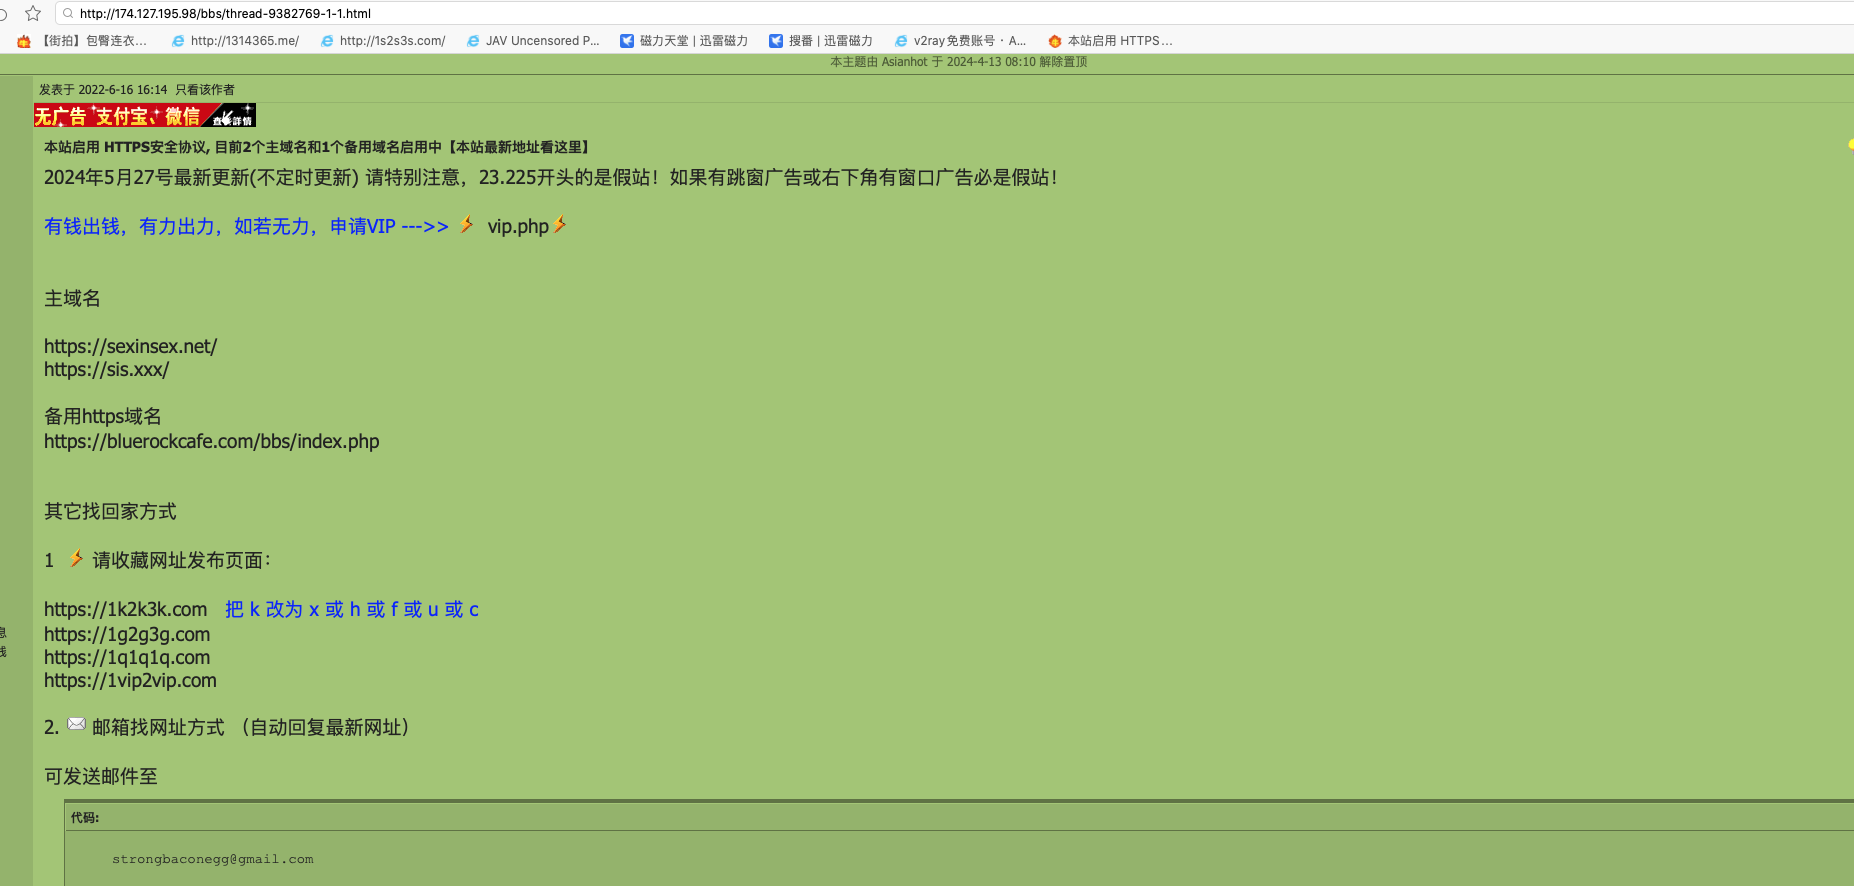The image size is (1854, 886).
Task: Open the https://sexinsex.net/ link
Action: tap(130, 346)
